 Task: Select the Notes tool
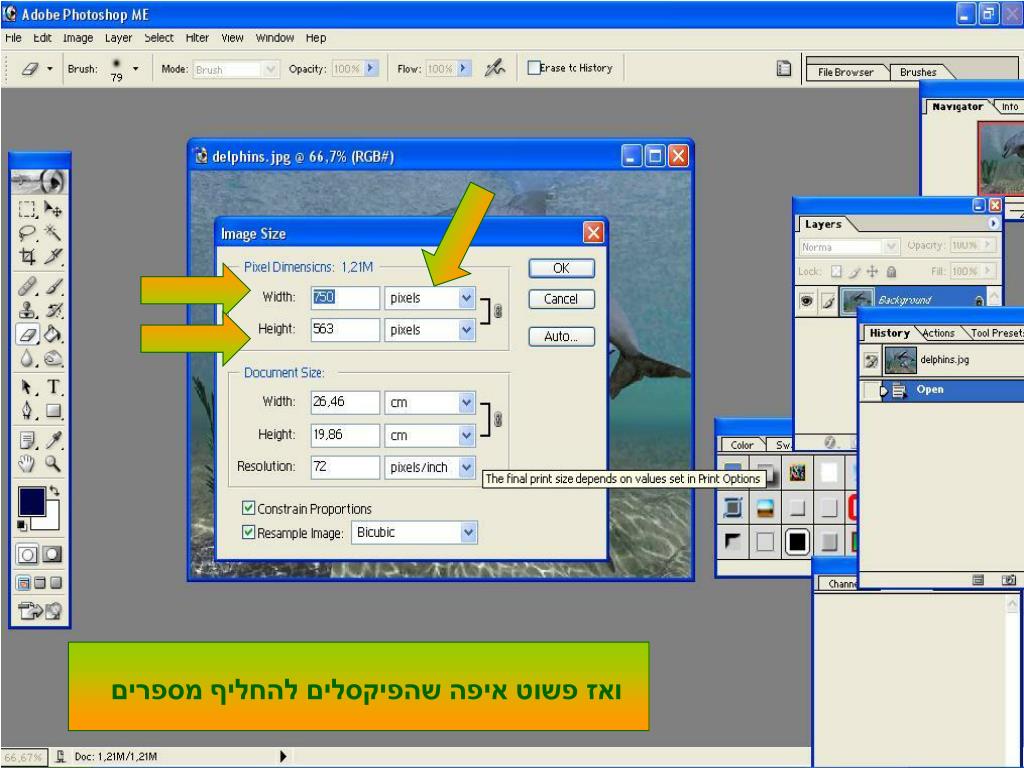pyautogui.click(x=27, y=441)
